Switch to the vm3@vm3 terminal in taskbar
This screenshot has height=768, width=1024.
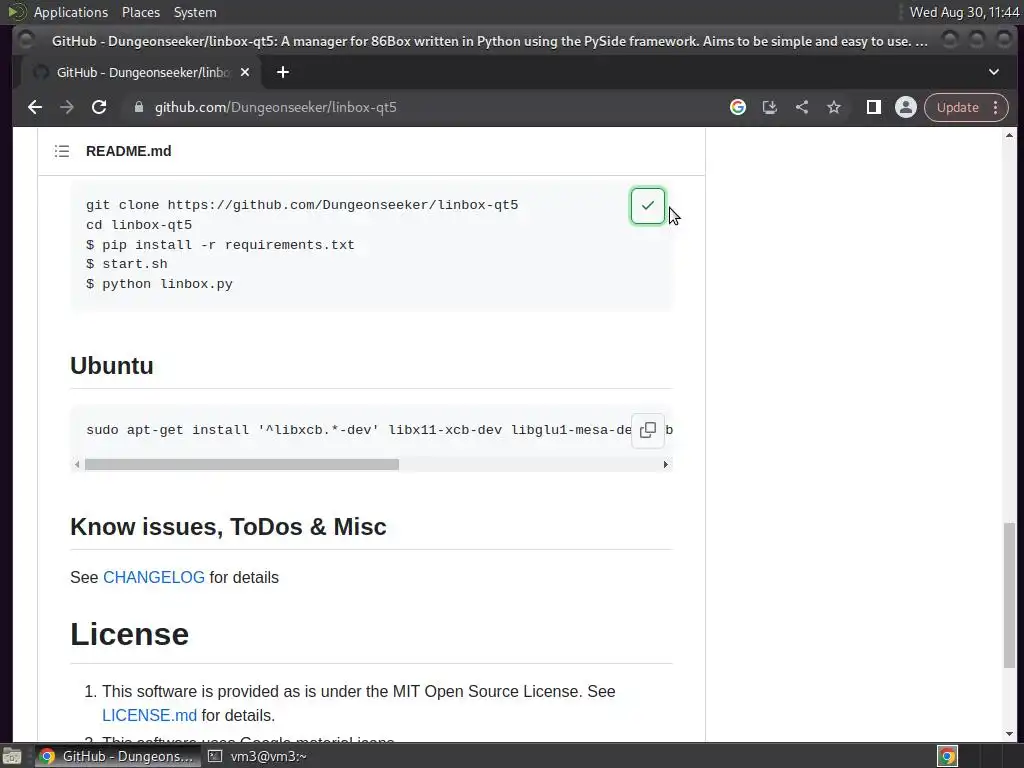(x=257, y=756)
